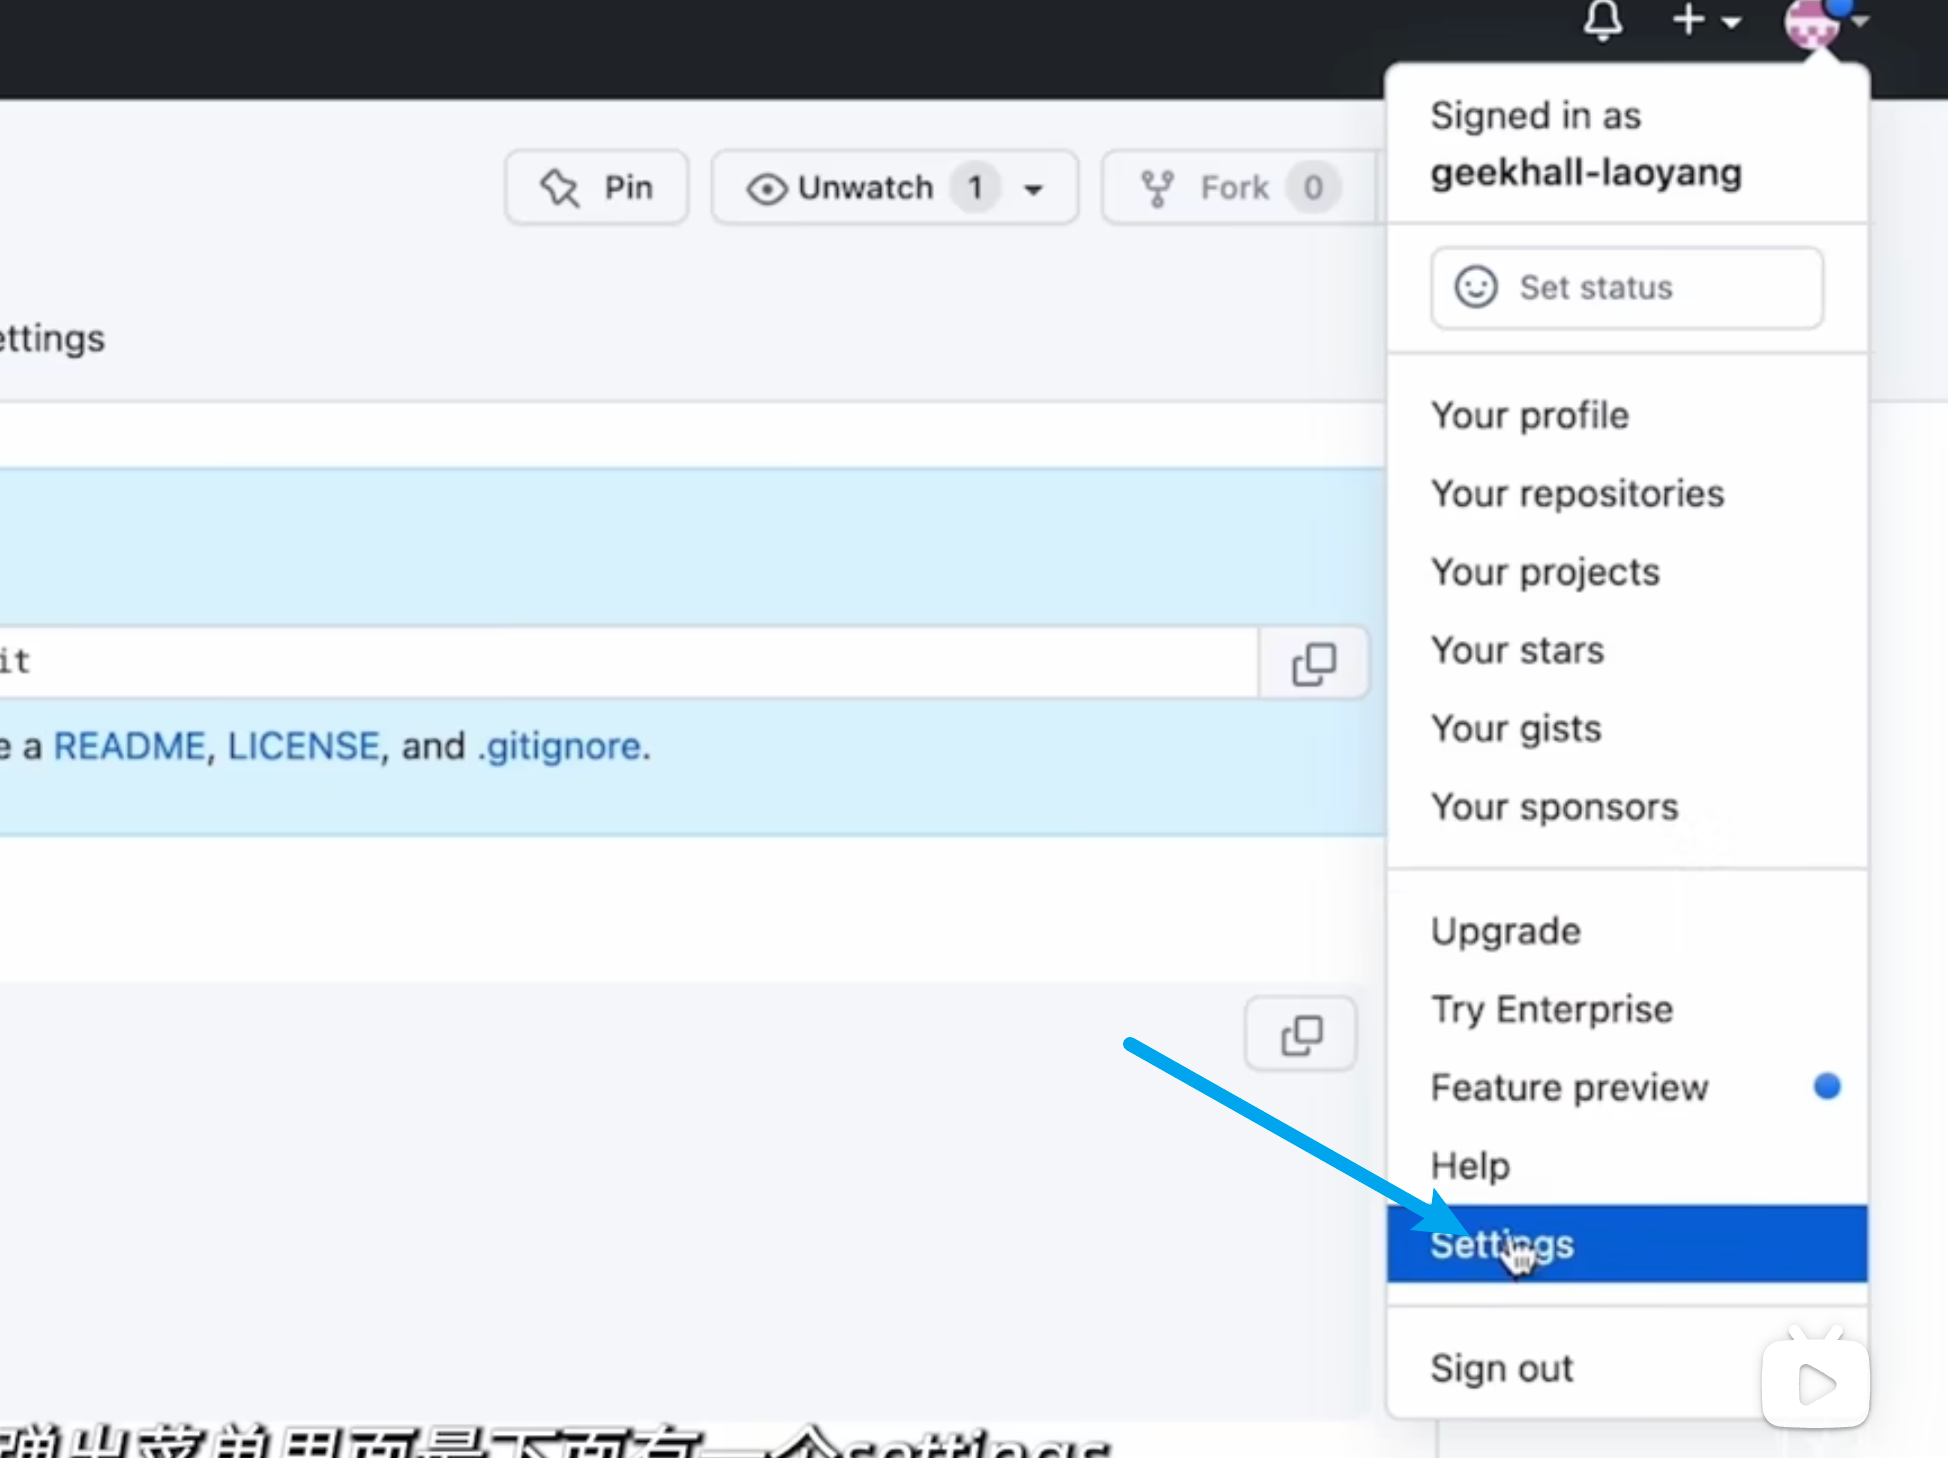Viewport: 1948px width, 1458px height.
Task: Open the README link
Action: [x=129, y=746]
